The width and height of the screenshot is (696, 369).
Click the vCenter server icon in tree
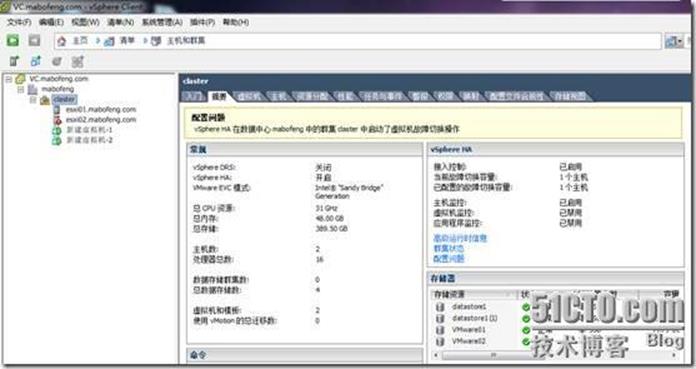click(20, 79)
